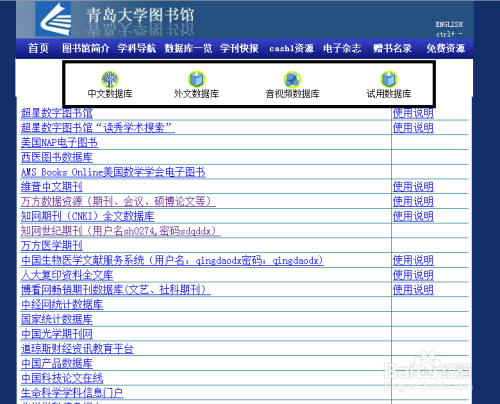Viewport: 500px width, 404px height.
Task: Open 使用说明 for 万方数据资源
Action: [413, 201]
